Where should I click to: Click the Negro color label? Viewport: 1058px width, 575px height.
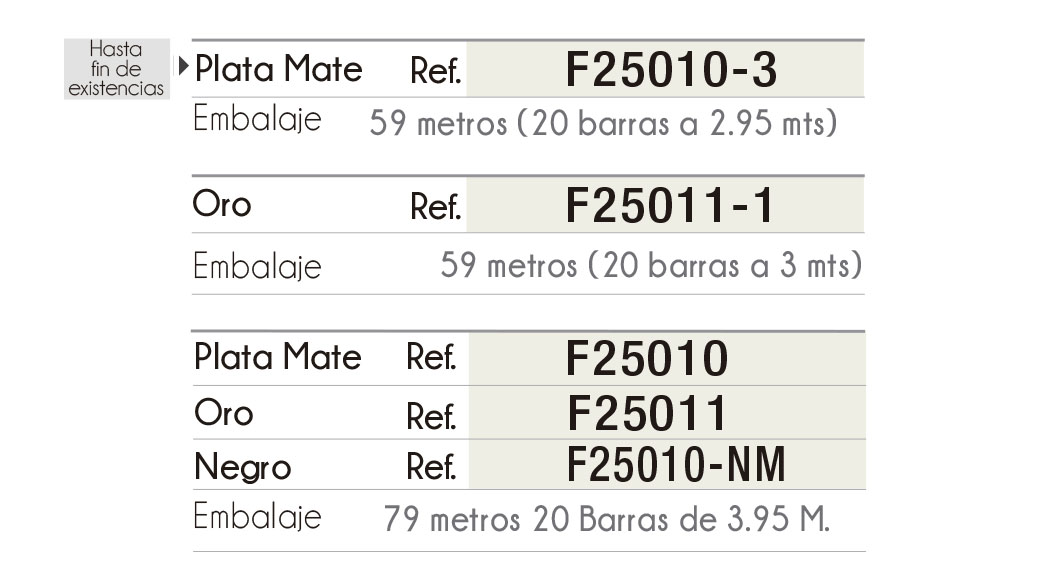point(242,467)
